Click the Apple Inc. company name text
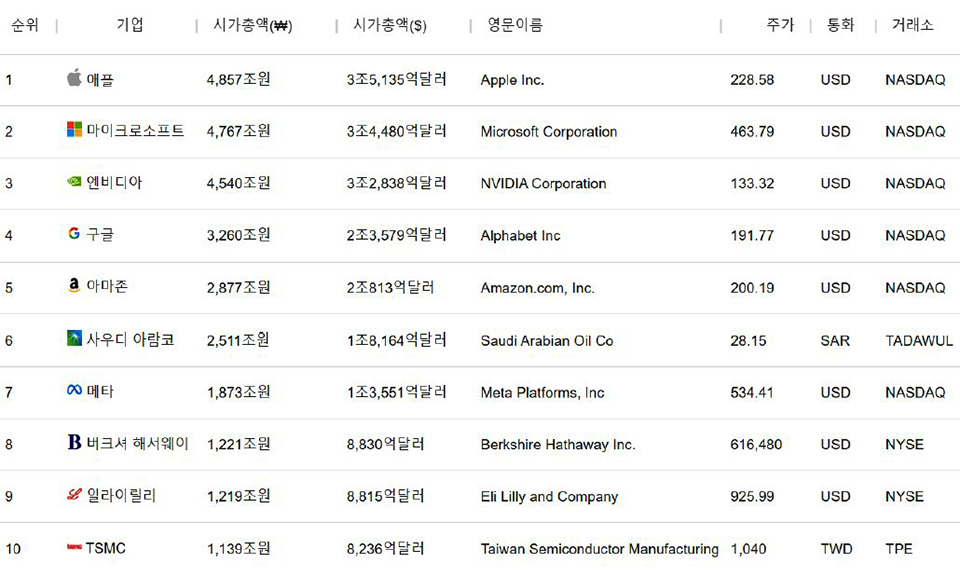 tap(513, 79)
